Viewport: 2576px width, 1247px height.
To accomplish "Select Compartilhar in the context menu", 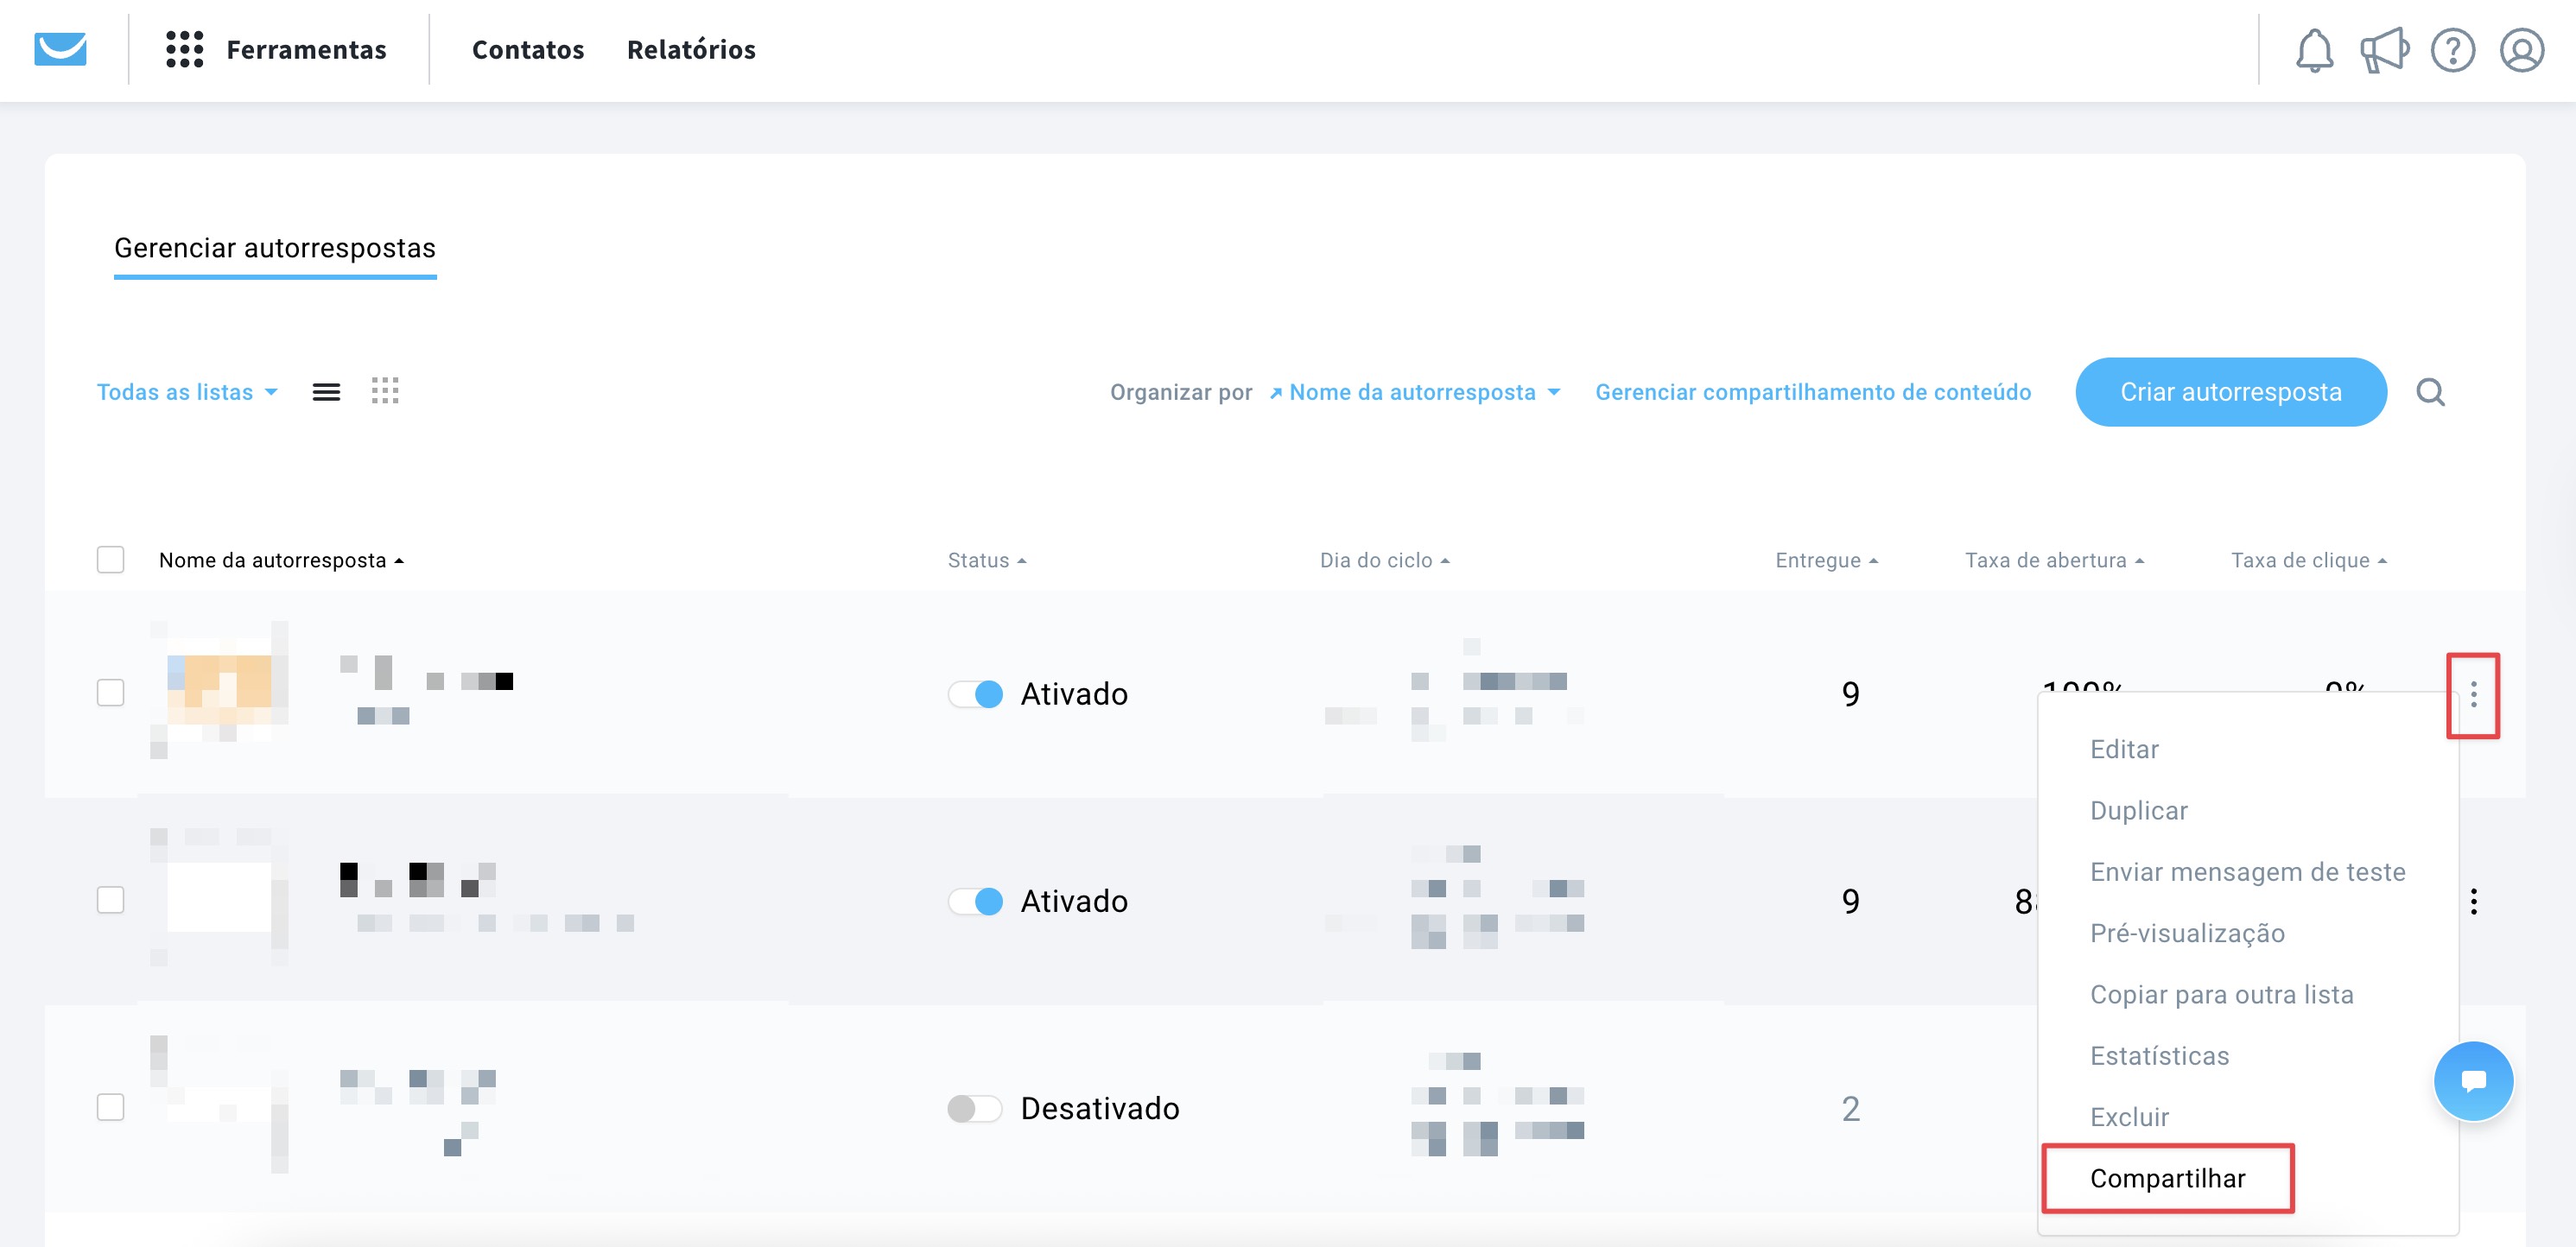I will coord(2167,1178).
